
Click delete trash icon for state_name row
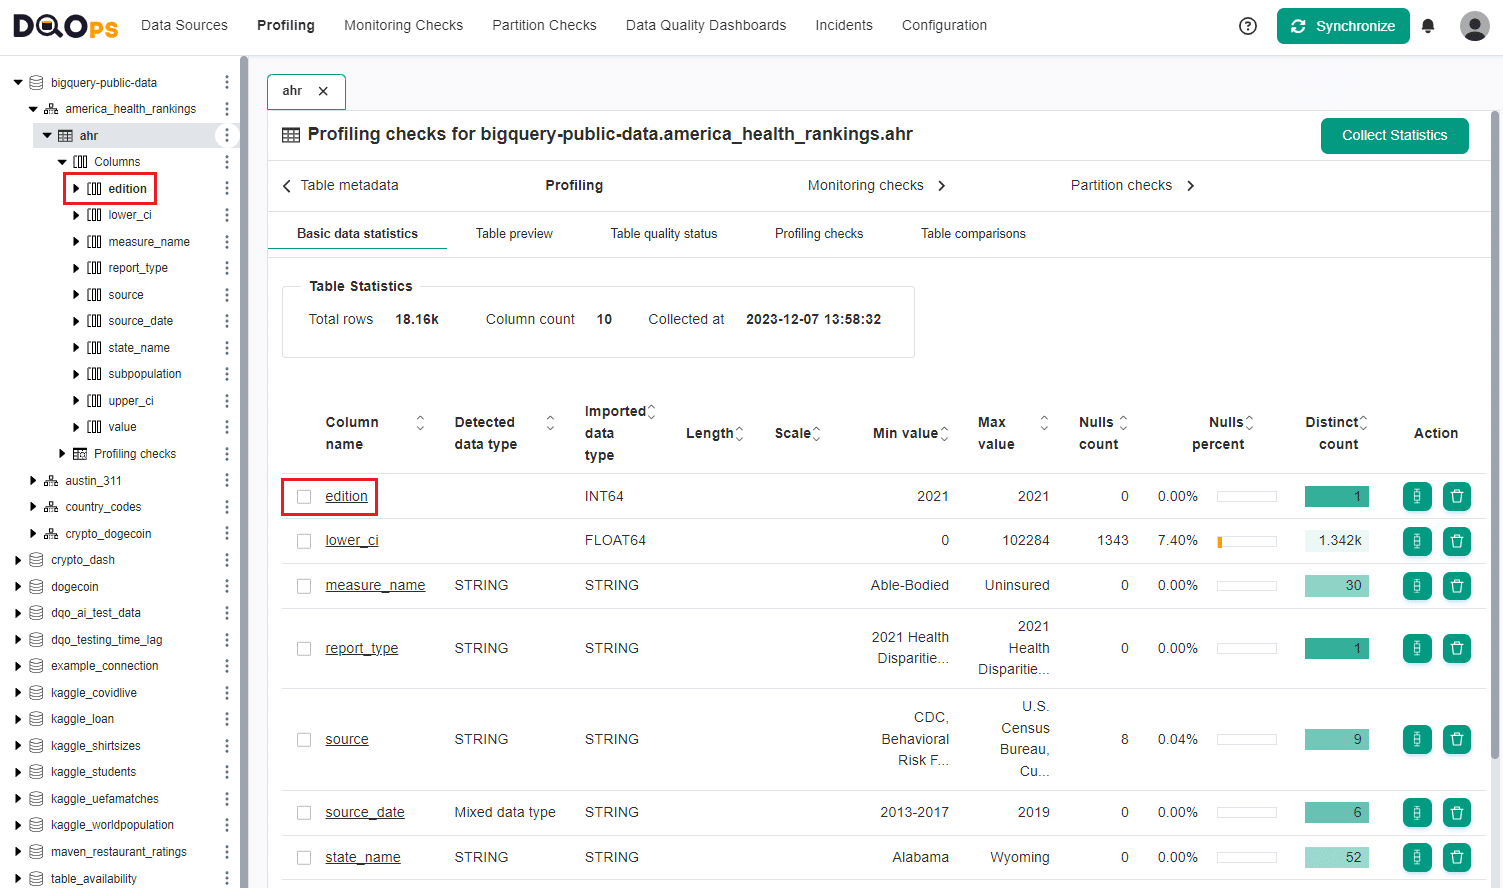[1456, 857]
